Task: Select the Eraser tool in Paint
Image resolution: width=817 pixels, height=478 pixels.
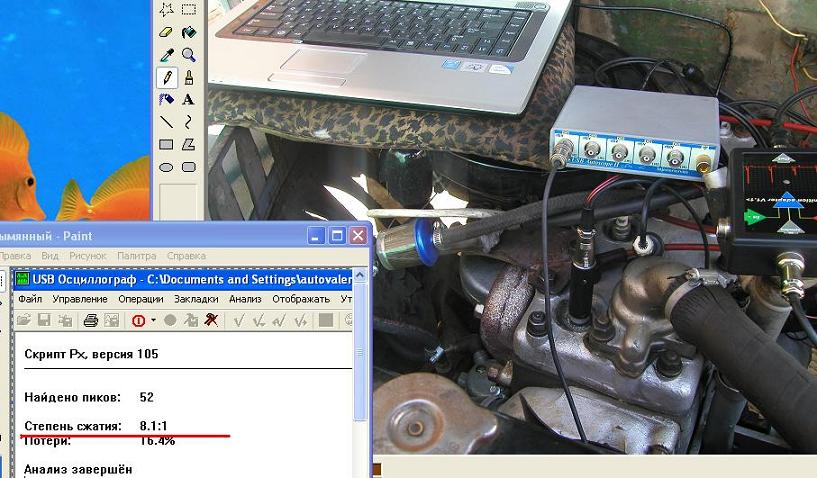Action: tap(166, 33)
